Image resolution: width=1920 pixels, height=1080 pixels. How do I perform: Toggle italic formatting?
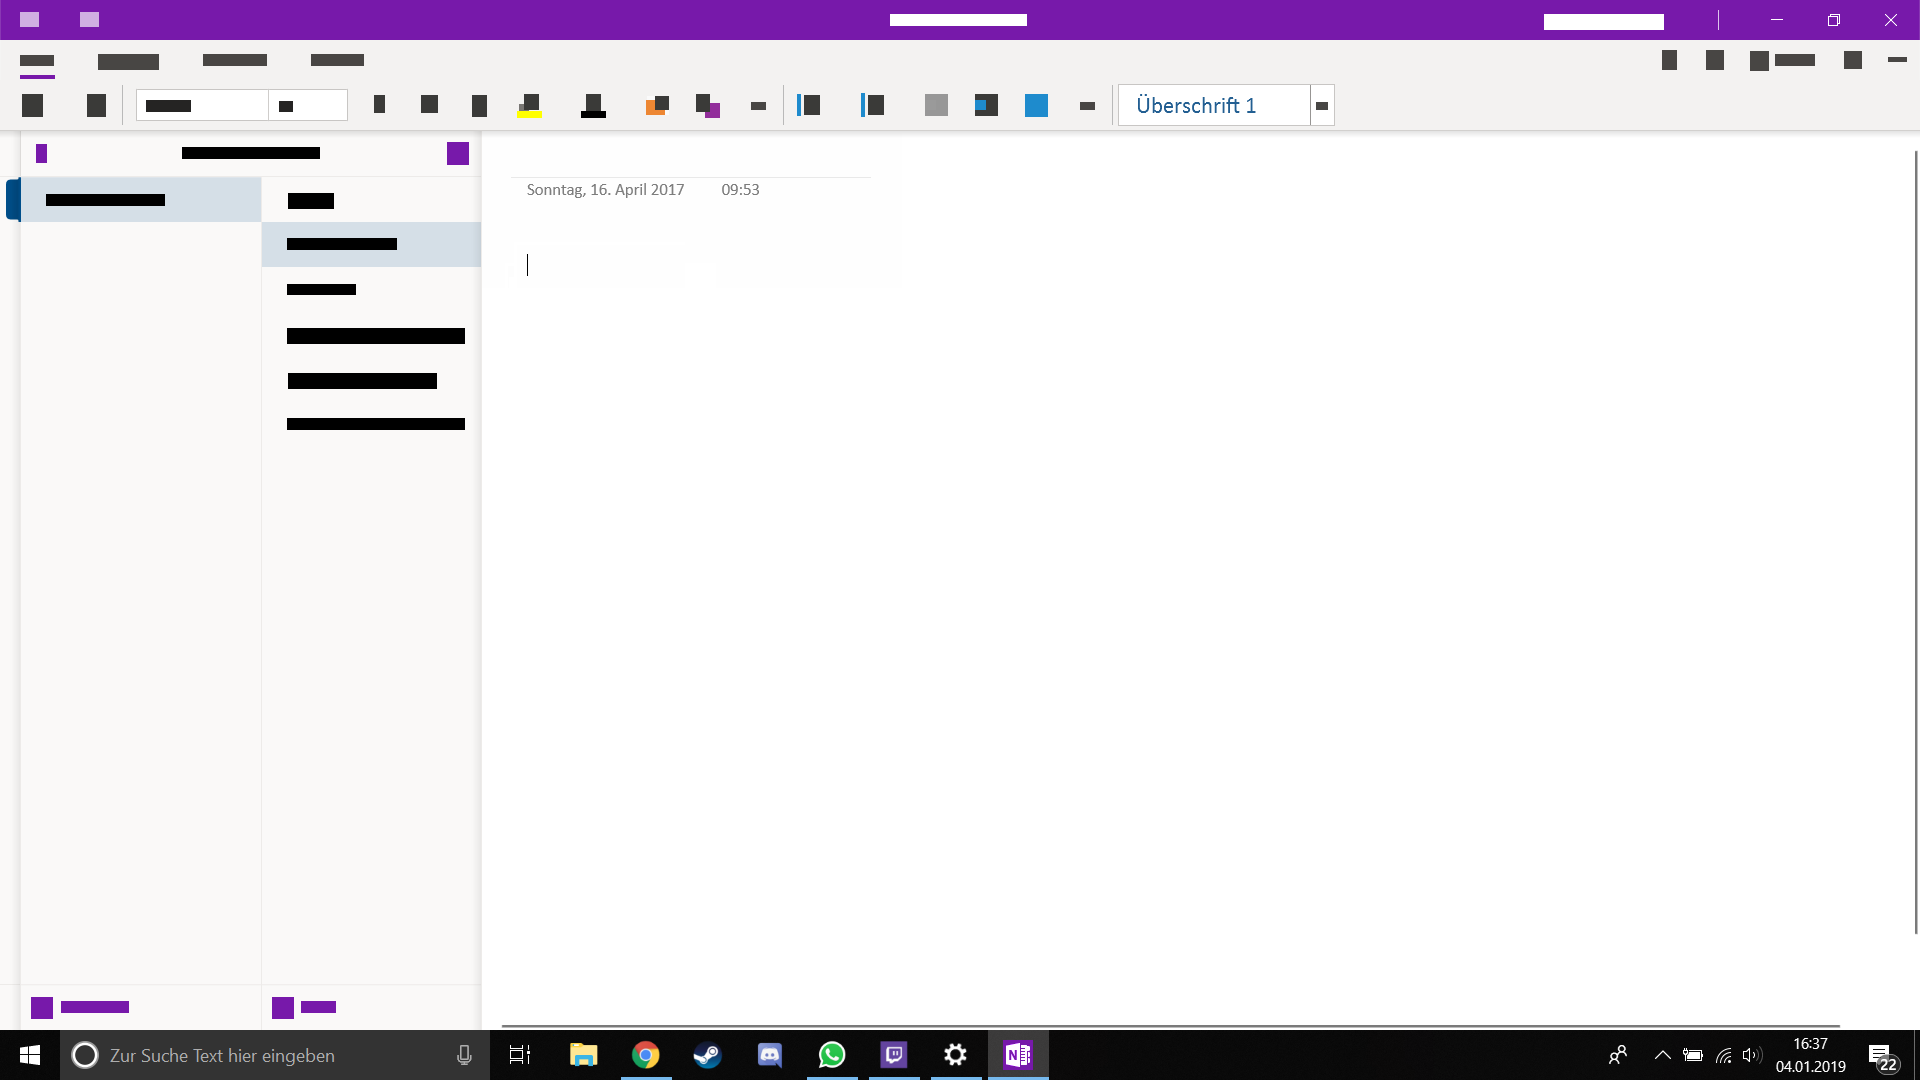click(430, 104)
